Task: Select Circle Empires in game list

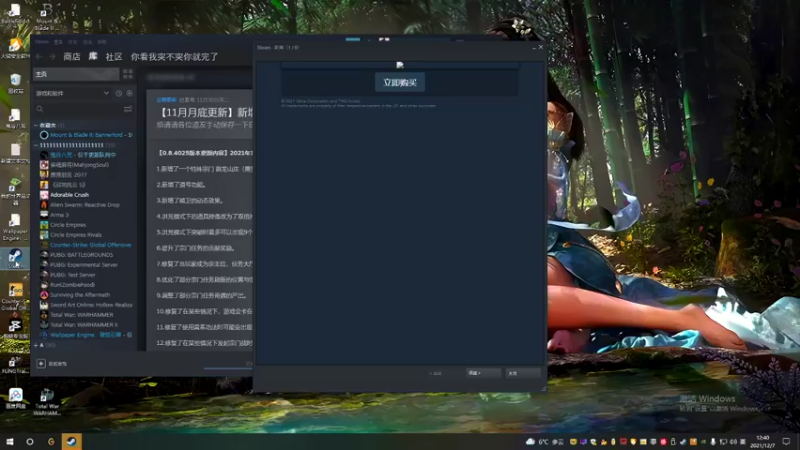Action: tap(68, 224)
